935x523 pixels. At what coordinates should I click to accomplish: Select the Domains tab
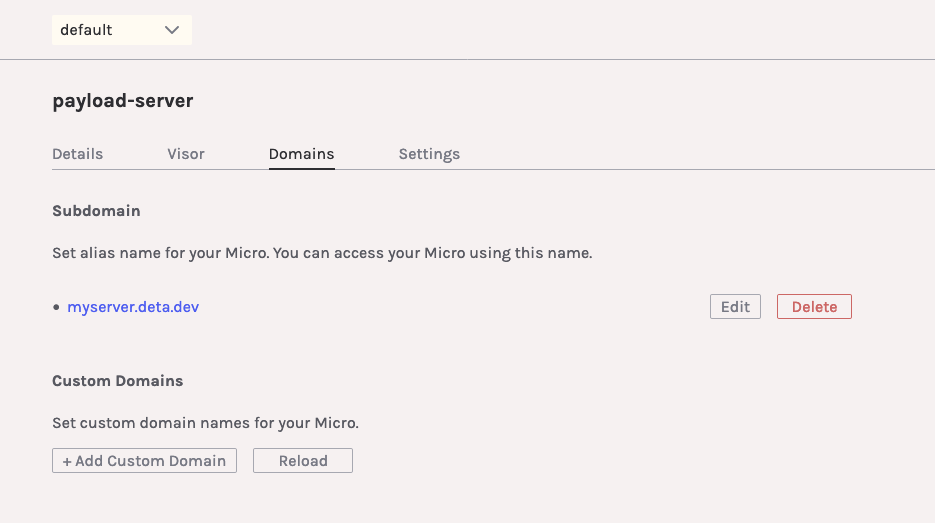click(301, 154)
